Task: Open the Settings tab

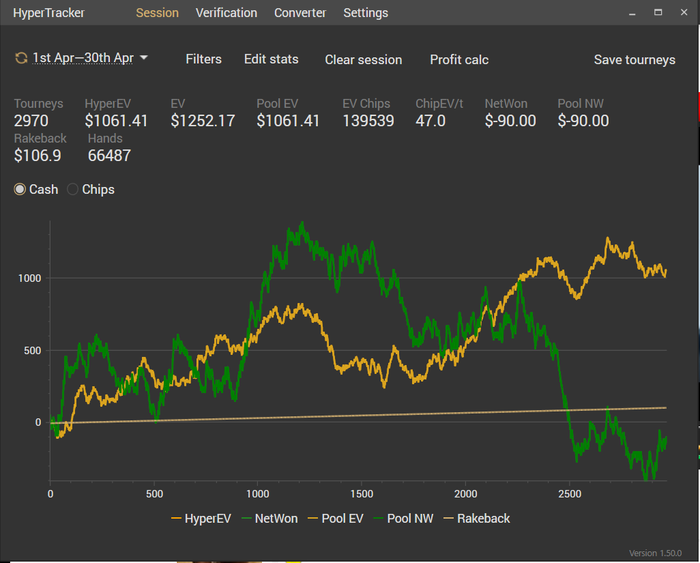Action: coord(365,13)
